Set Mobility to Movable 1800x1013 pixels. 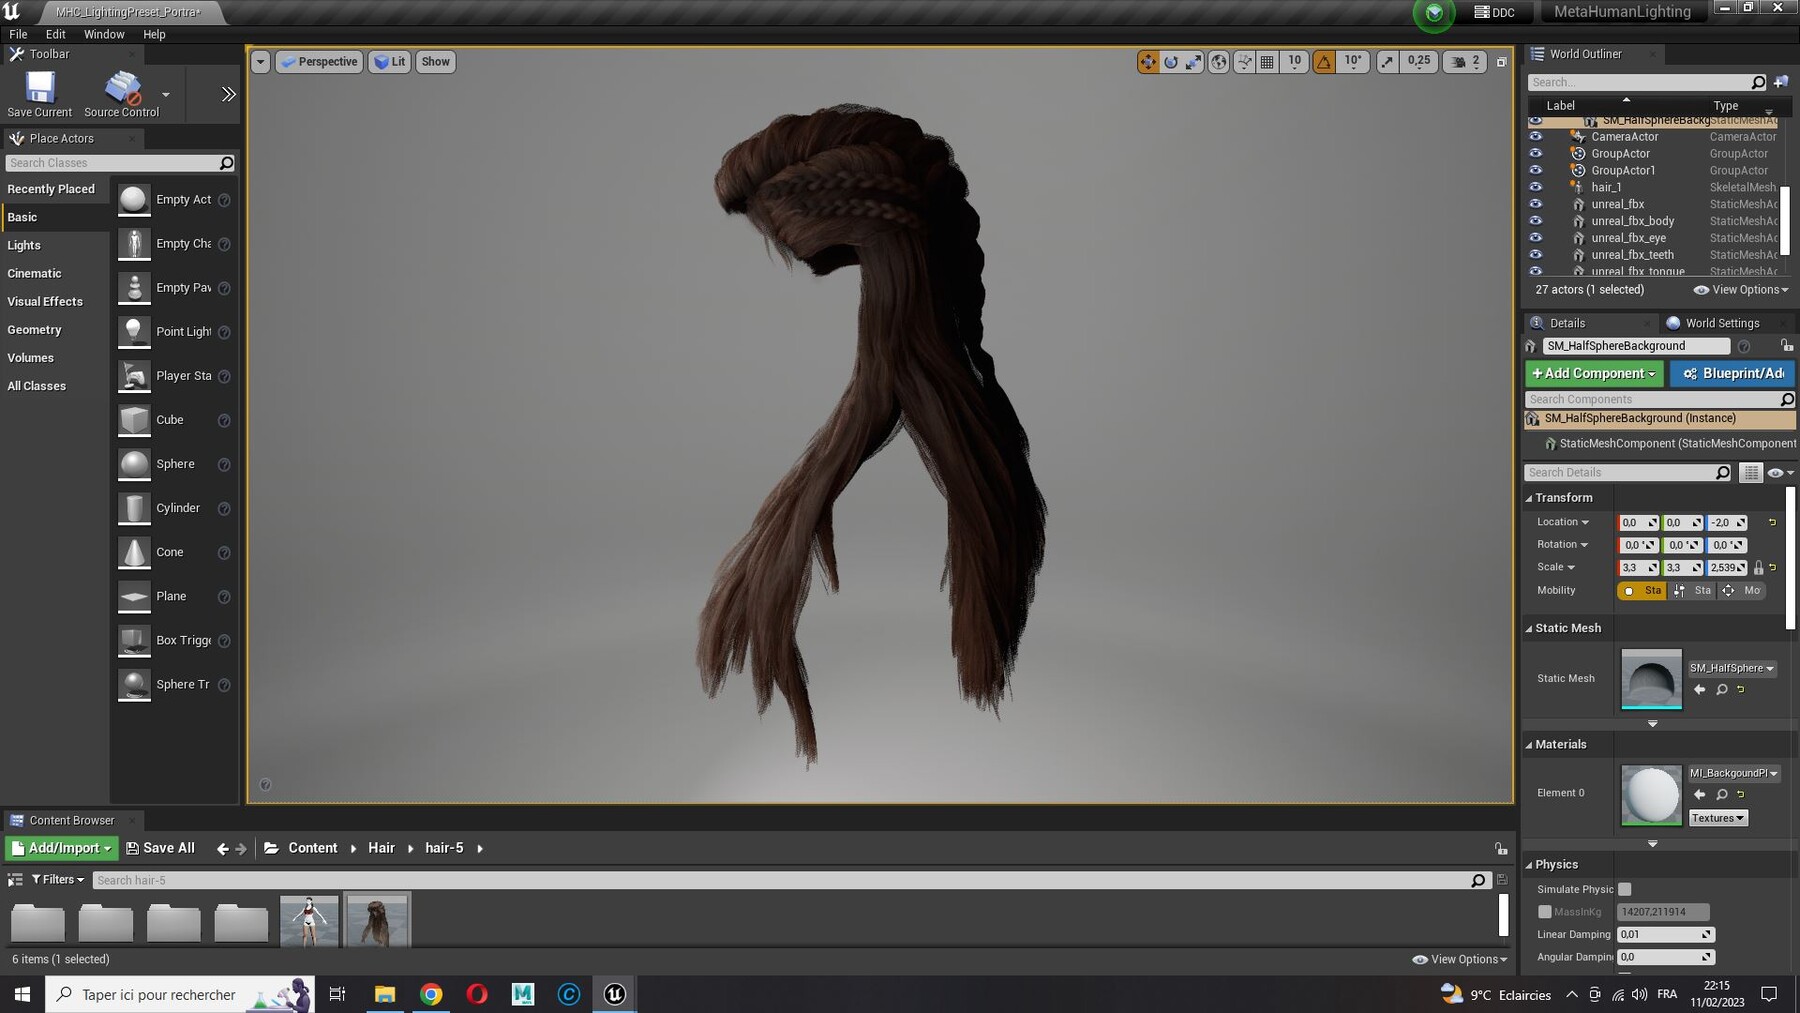[x=1742, y=591]
